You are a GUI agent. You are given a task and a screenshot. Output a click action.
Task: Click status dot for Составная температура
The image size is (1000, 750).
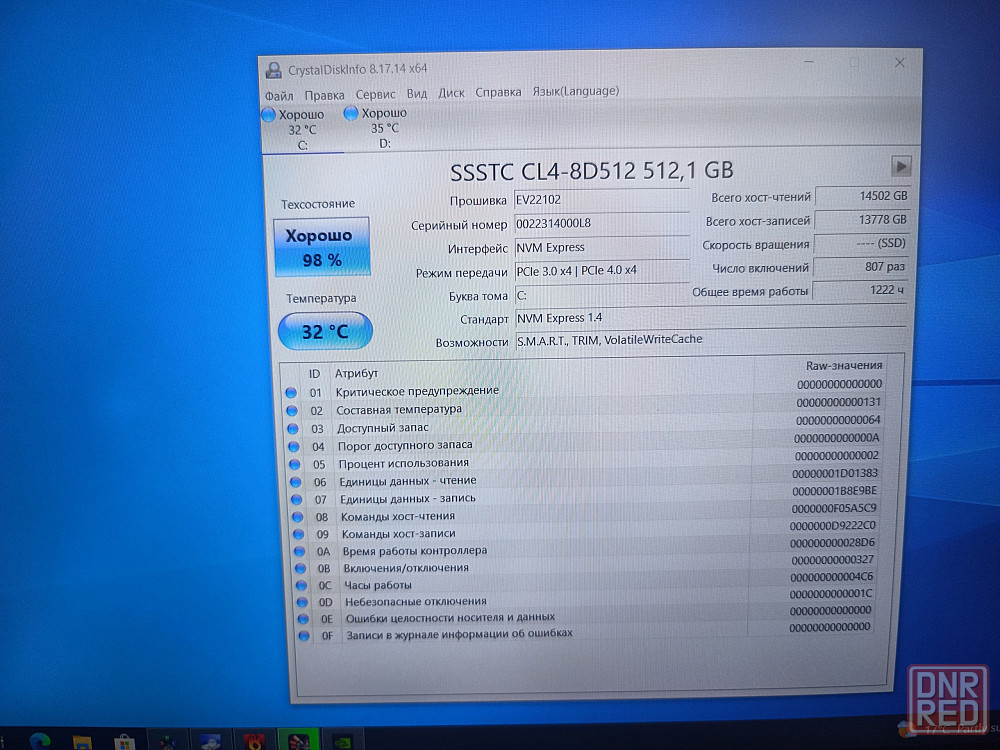tap(291, 411)
